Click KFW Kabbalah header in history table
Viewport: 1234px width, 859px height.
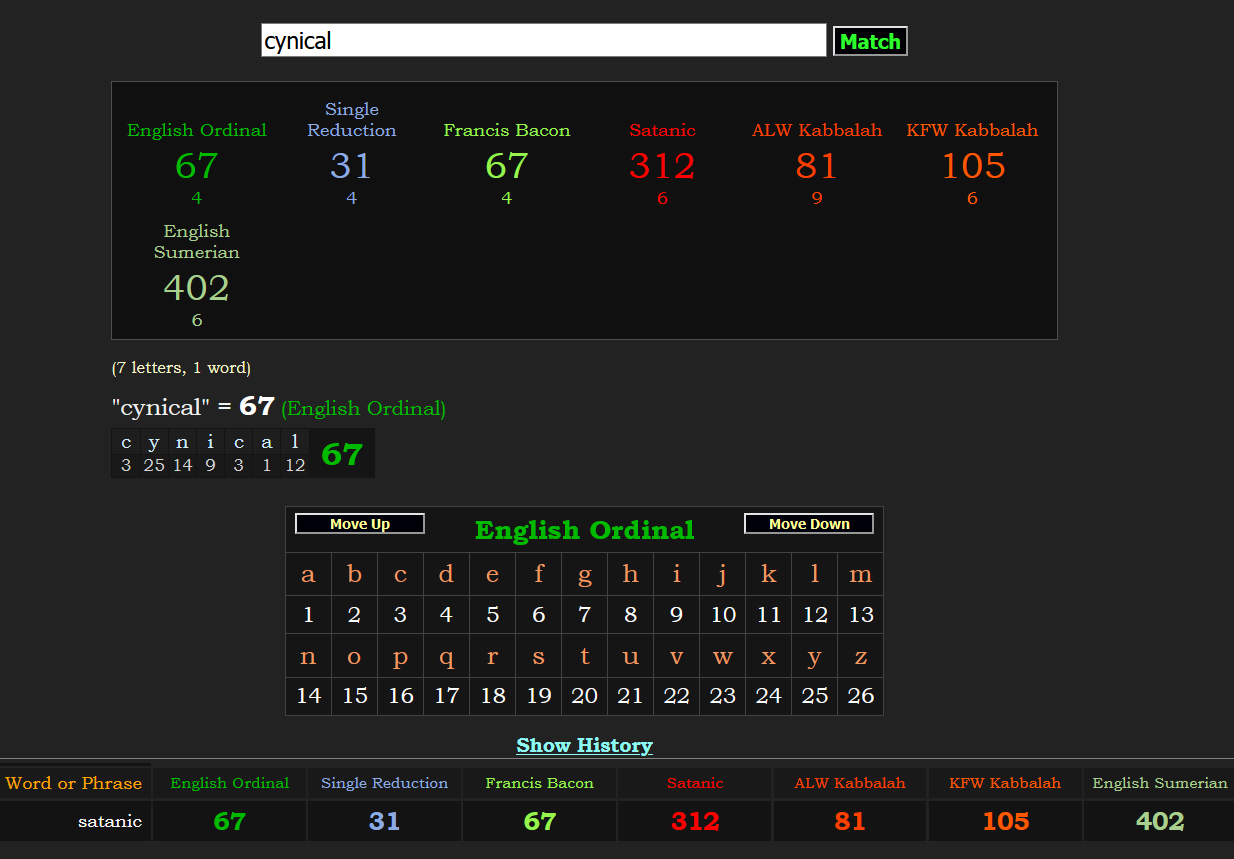1005,783
